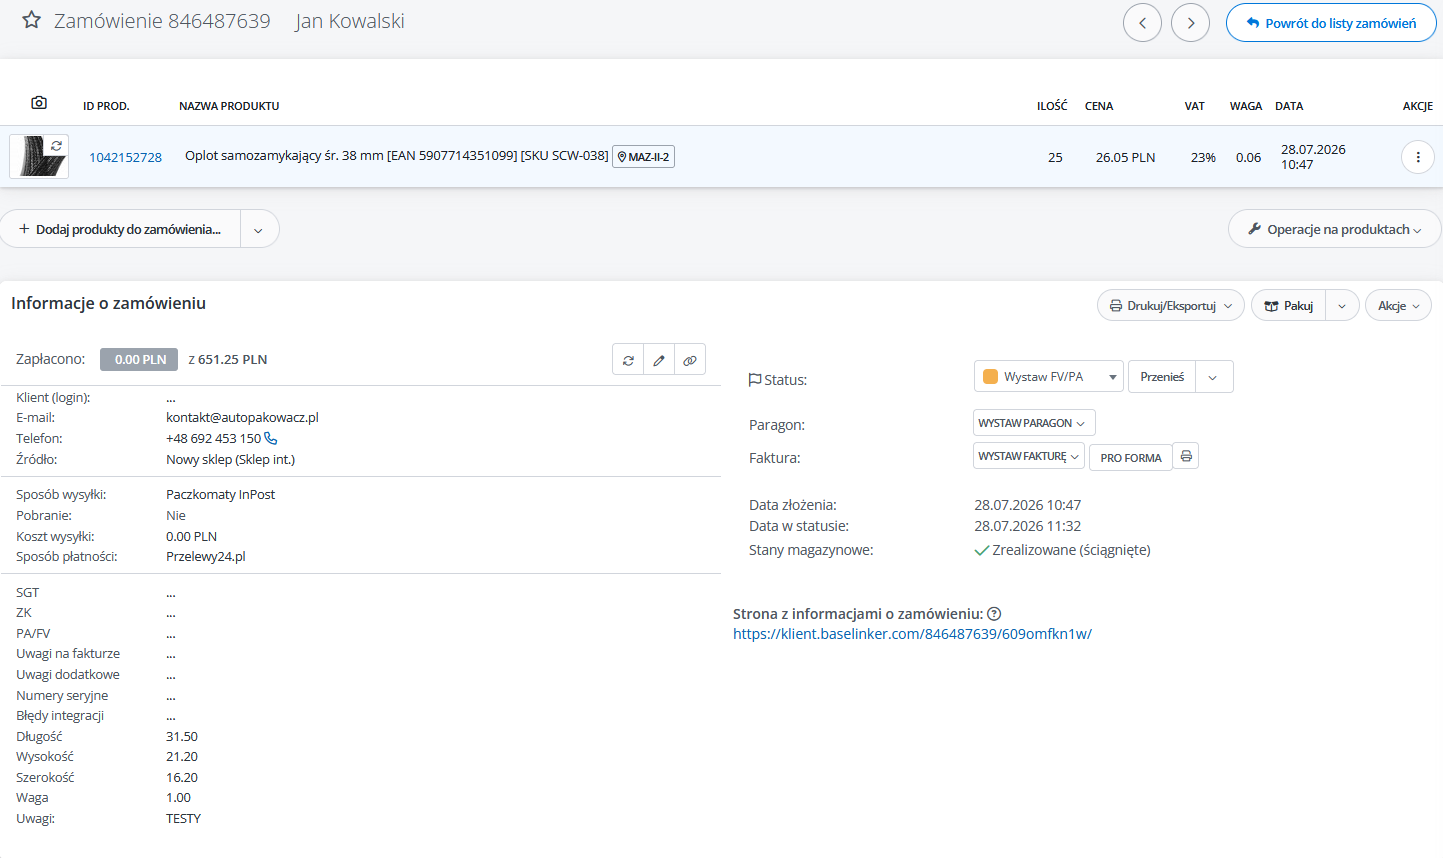Click the MAZ-II-2 location tag
1443x858 pixels.
643,157
